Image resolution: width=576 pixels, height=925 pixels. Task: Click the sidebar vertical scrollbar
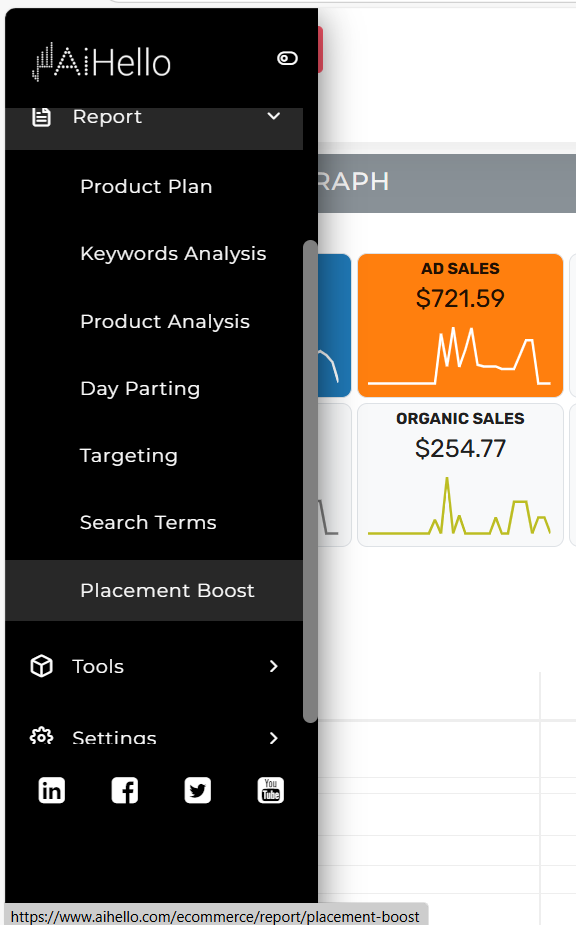(310, 481)
